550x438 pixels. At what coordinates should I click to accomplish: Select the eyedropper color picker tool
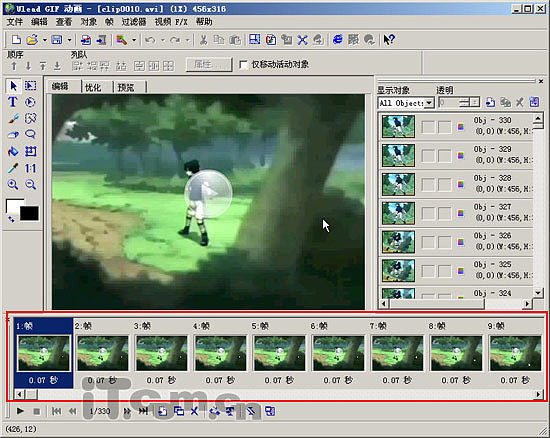click(x=13, y=168)
